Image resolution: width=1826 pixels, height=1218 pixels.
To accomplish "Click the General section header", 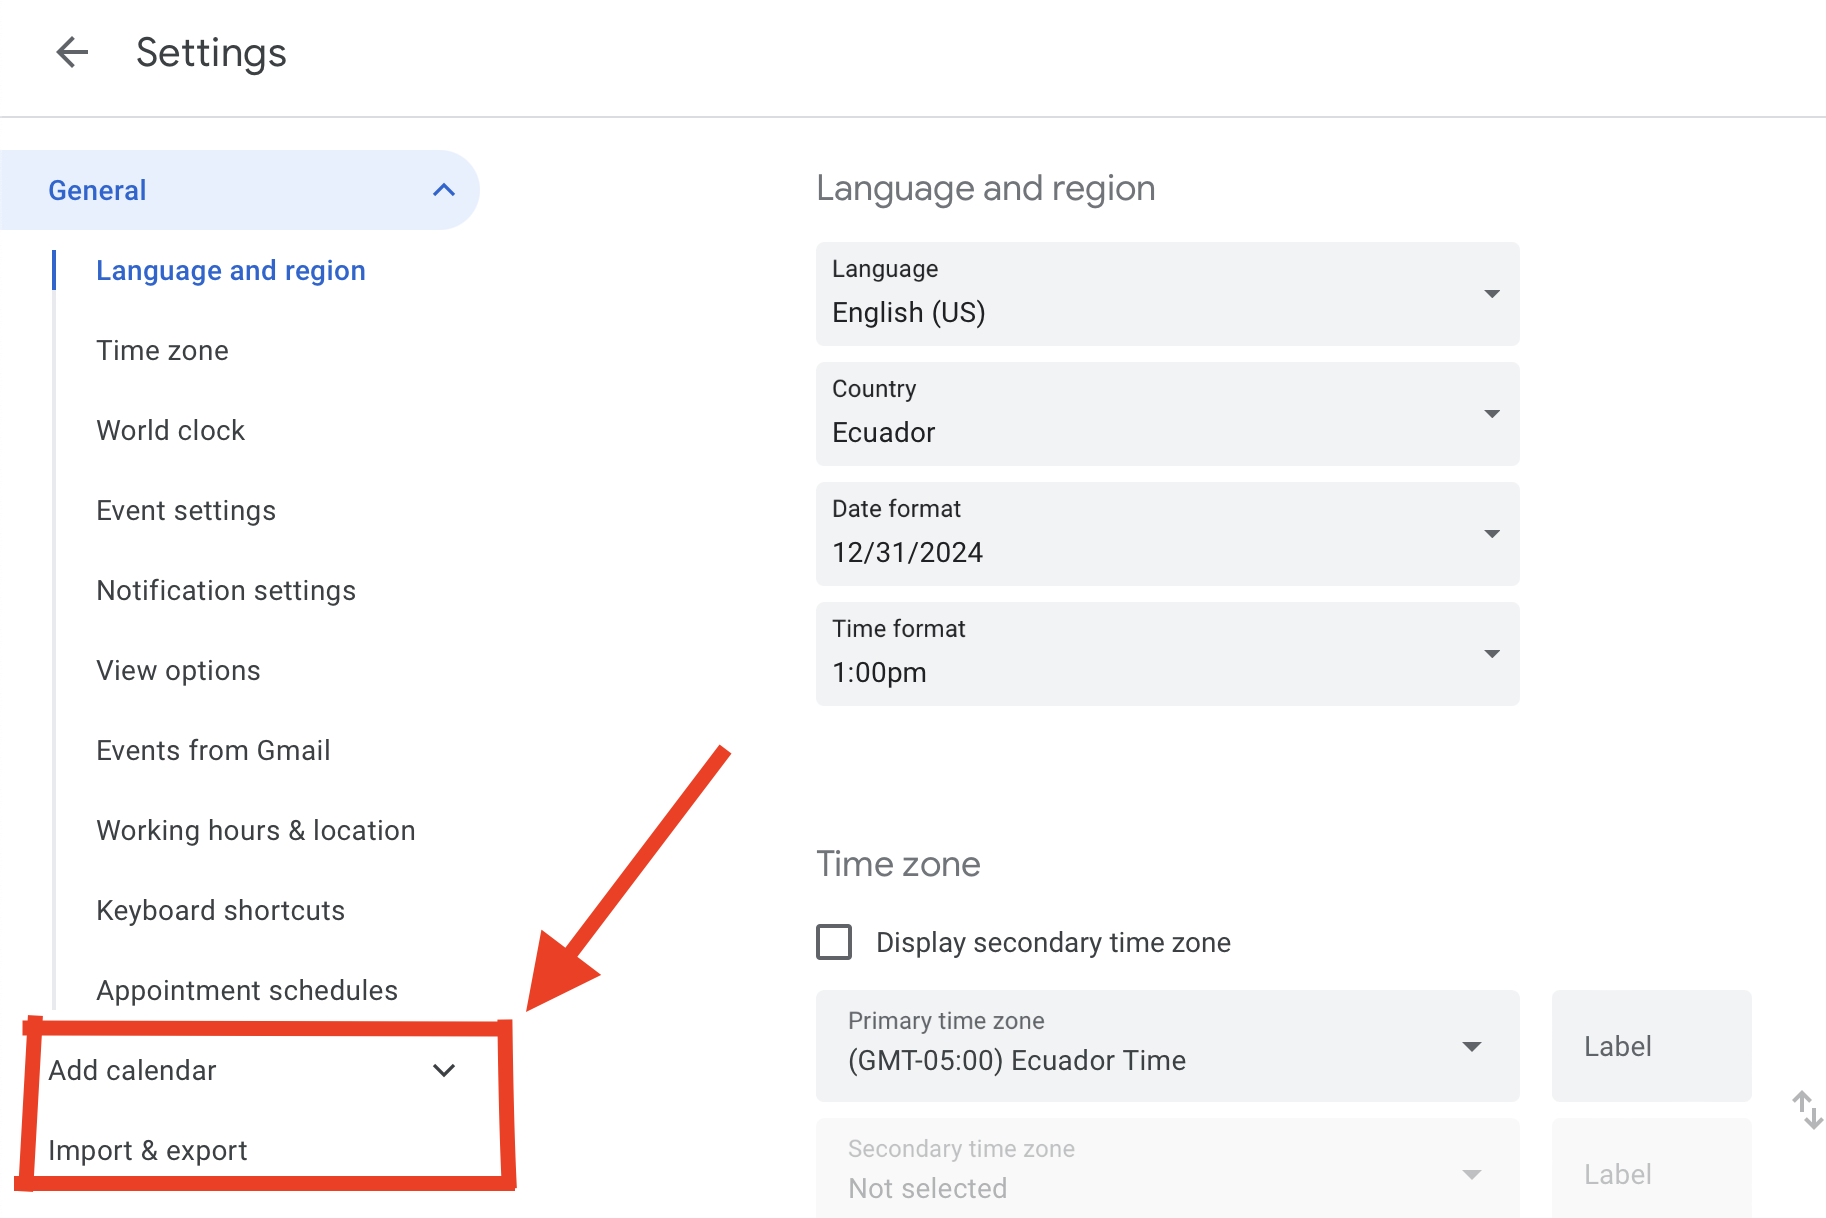I will click(240, 190).
